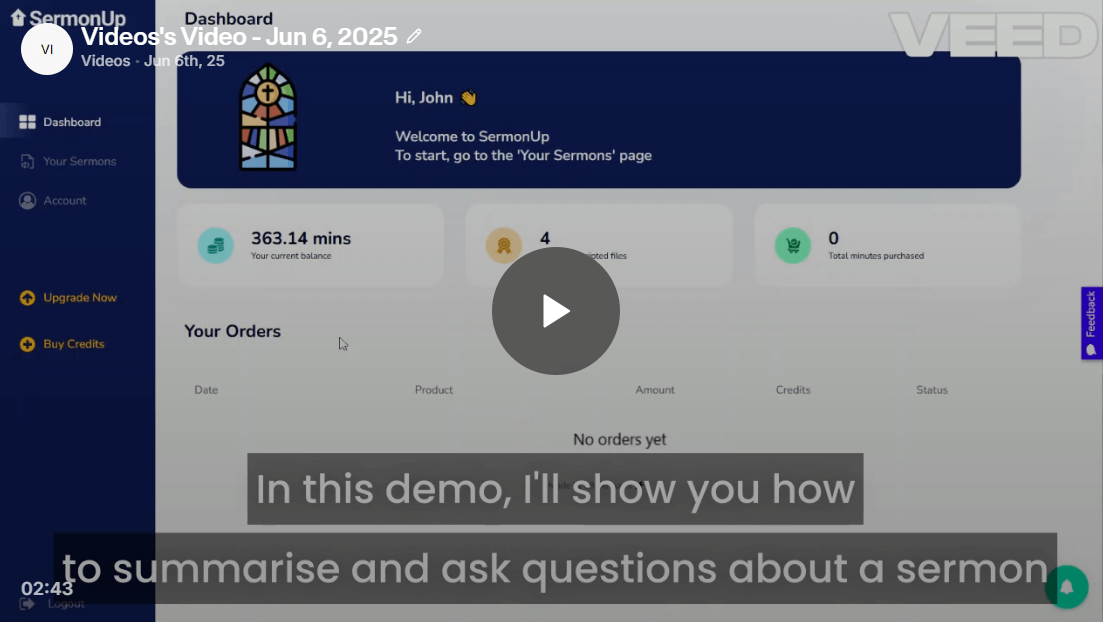Click the 'Your Orders' heading
This screenshot has width=1103, height=622.
point(232,331)
